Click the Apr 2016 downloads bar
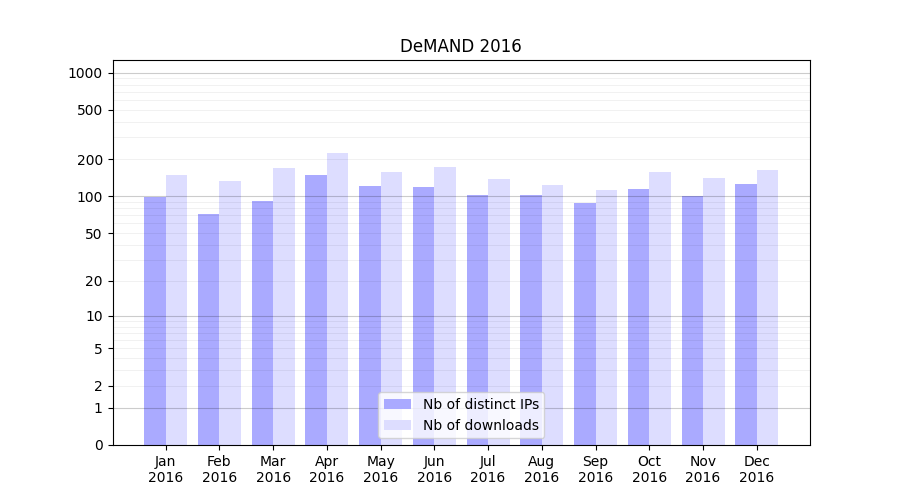900x500 pixels. [x=337, y=300]
